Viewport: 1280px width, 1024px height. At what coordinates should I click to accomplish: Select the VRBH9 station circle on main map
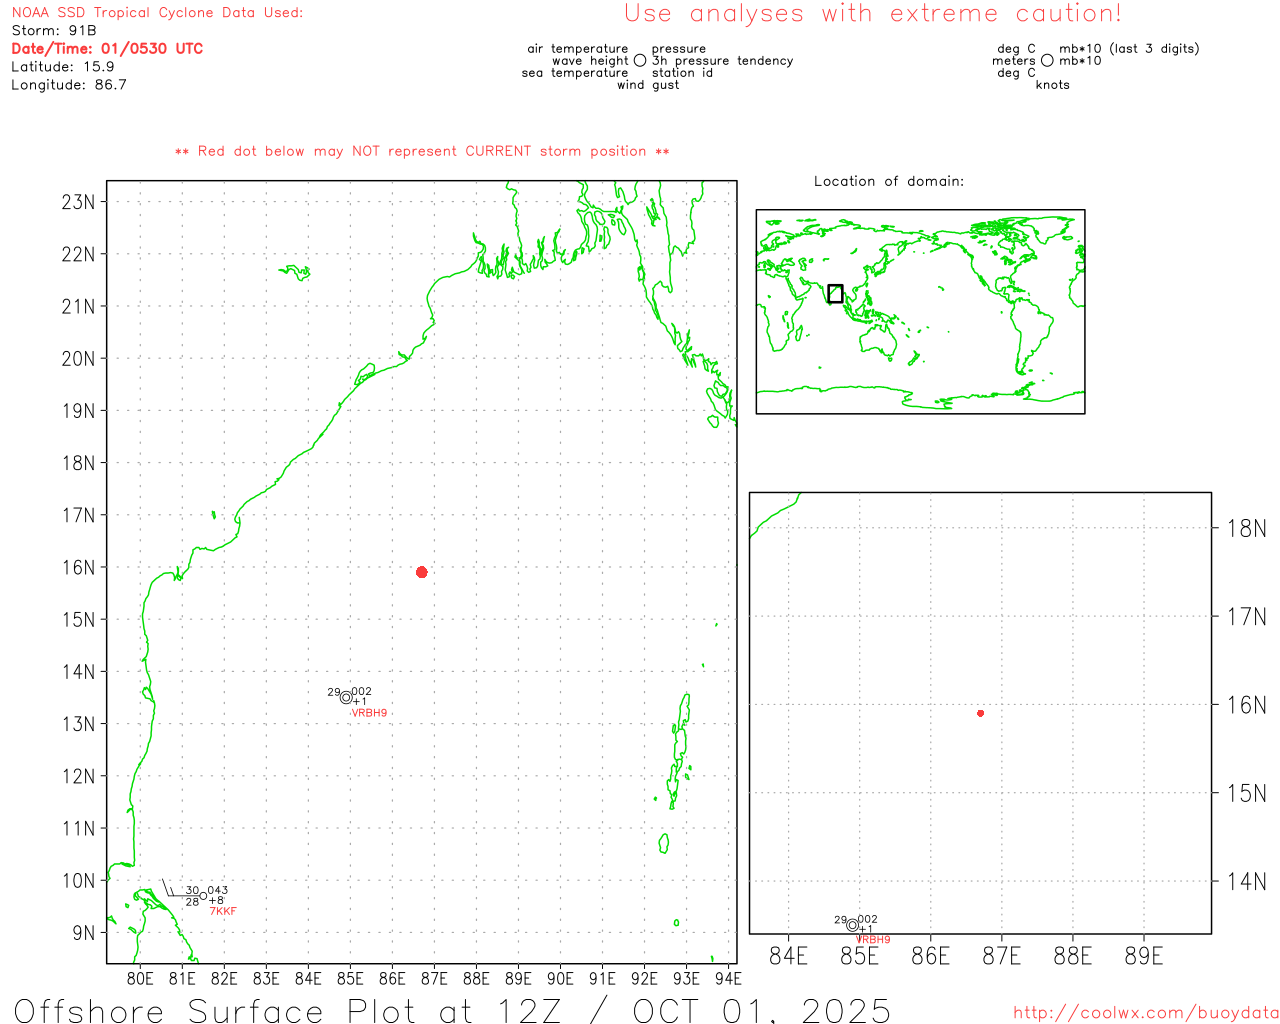pyautogui.click(x=346, y=698)
